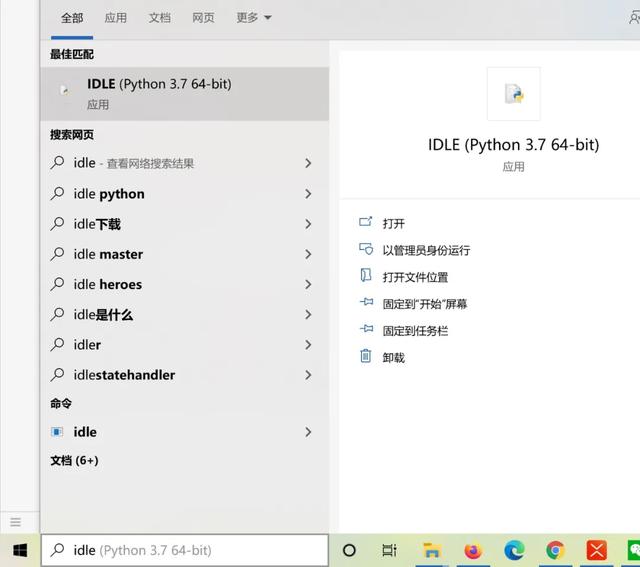Open Task View from the taskbar
Viewport: 640px width, 567px height.
tap(389, 550)
